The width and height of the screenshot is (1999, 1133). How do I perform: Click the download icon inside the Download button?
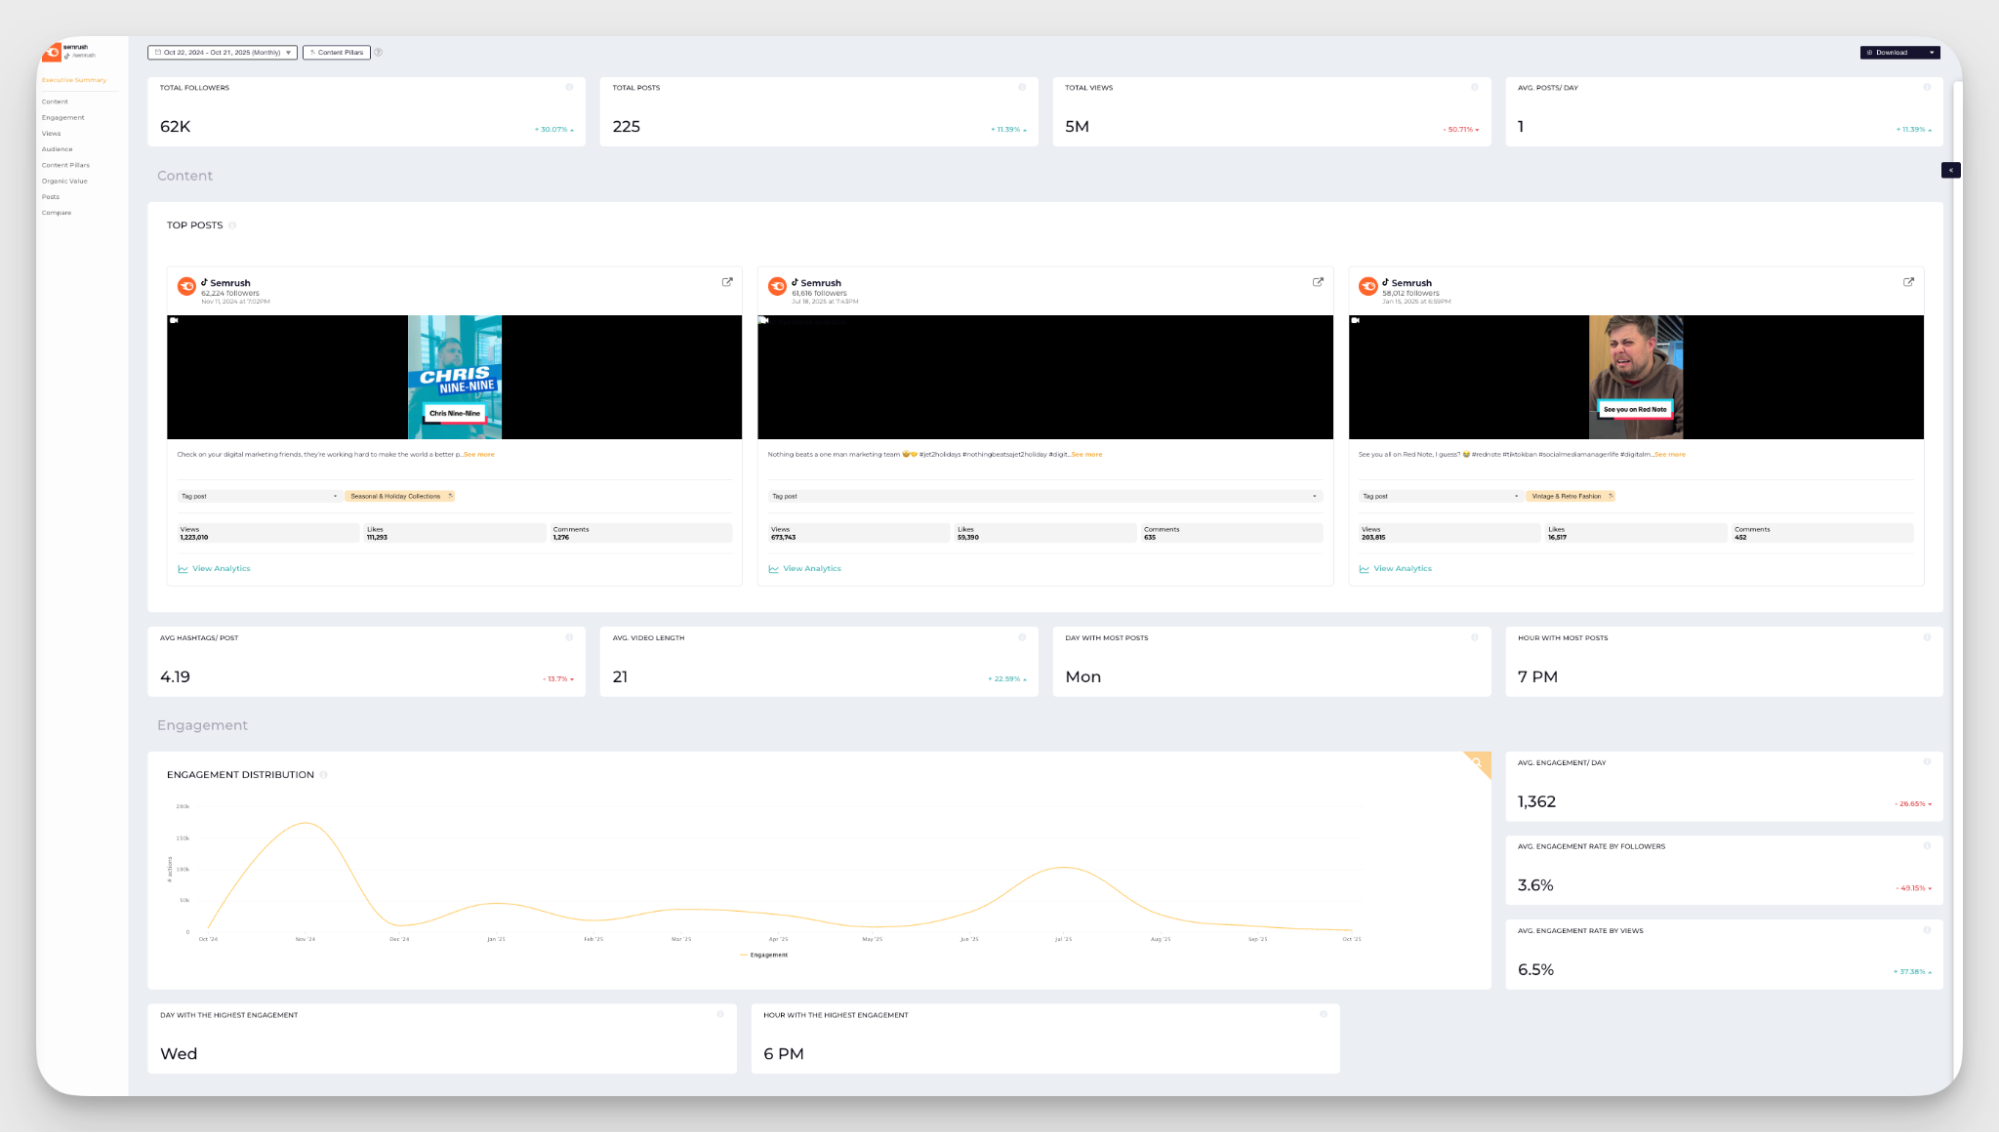pos(1868,52)
